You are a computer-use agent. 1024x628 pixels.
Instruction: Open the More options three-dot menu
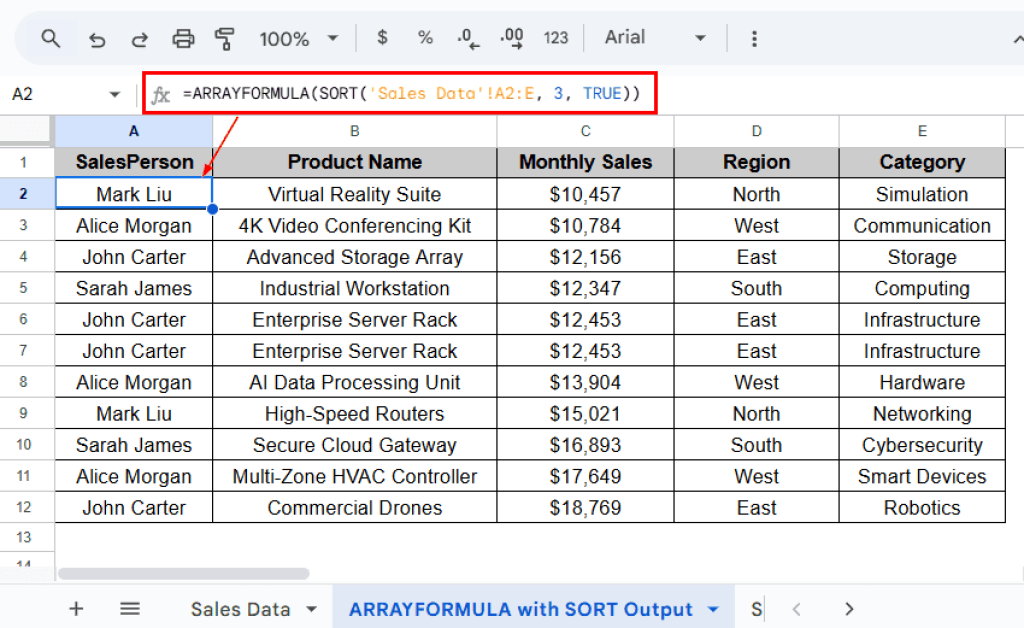point(754,37)
